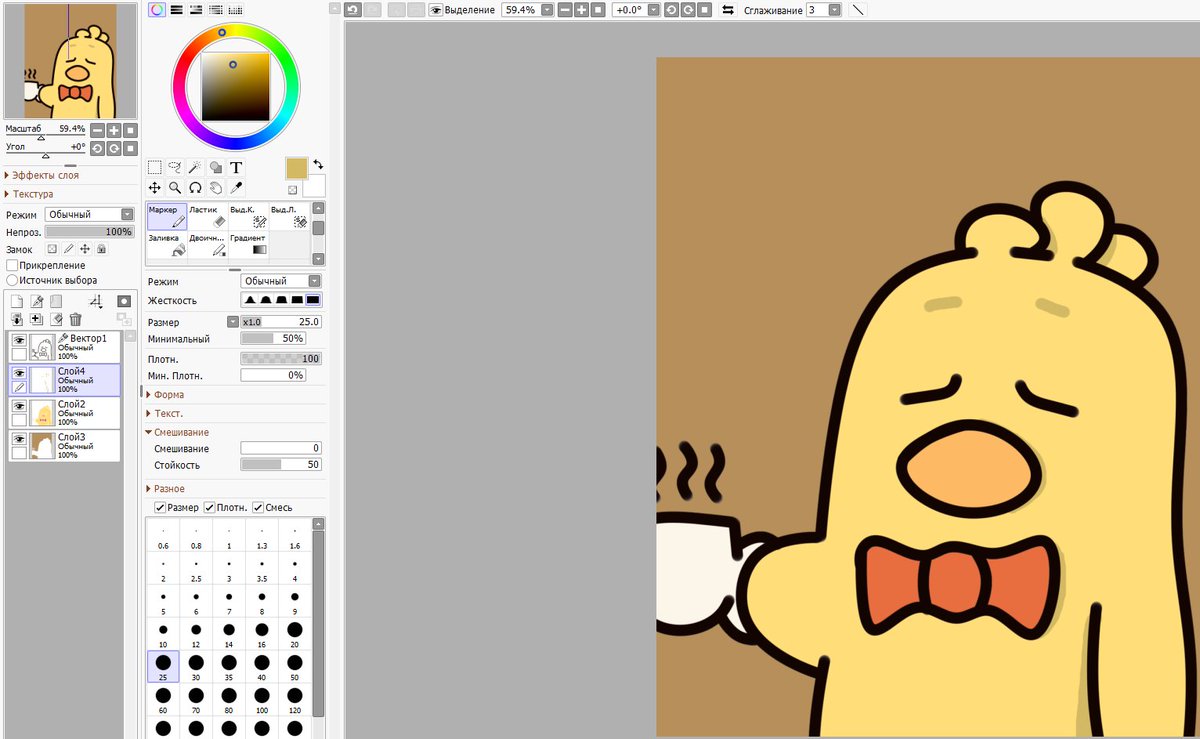Image resolution: width=1200 pixels, height=739 pixels.
Task: Choose the Заливка bucket fill tool
Action: click(167, 245)
